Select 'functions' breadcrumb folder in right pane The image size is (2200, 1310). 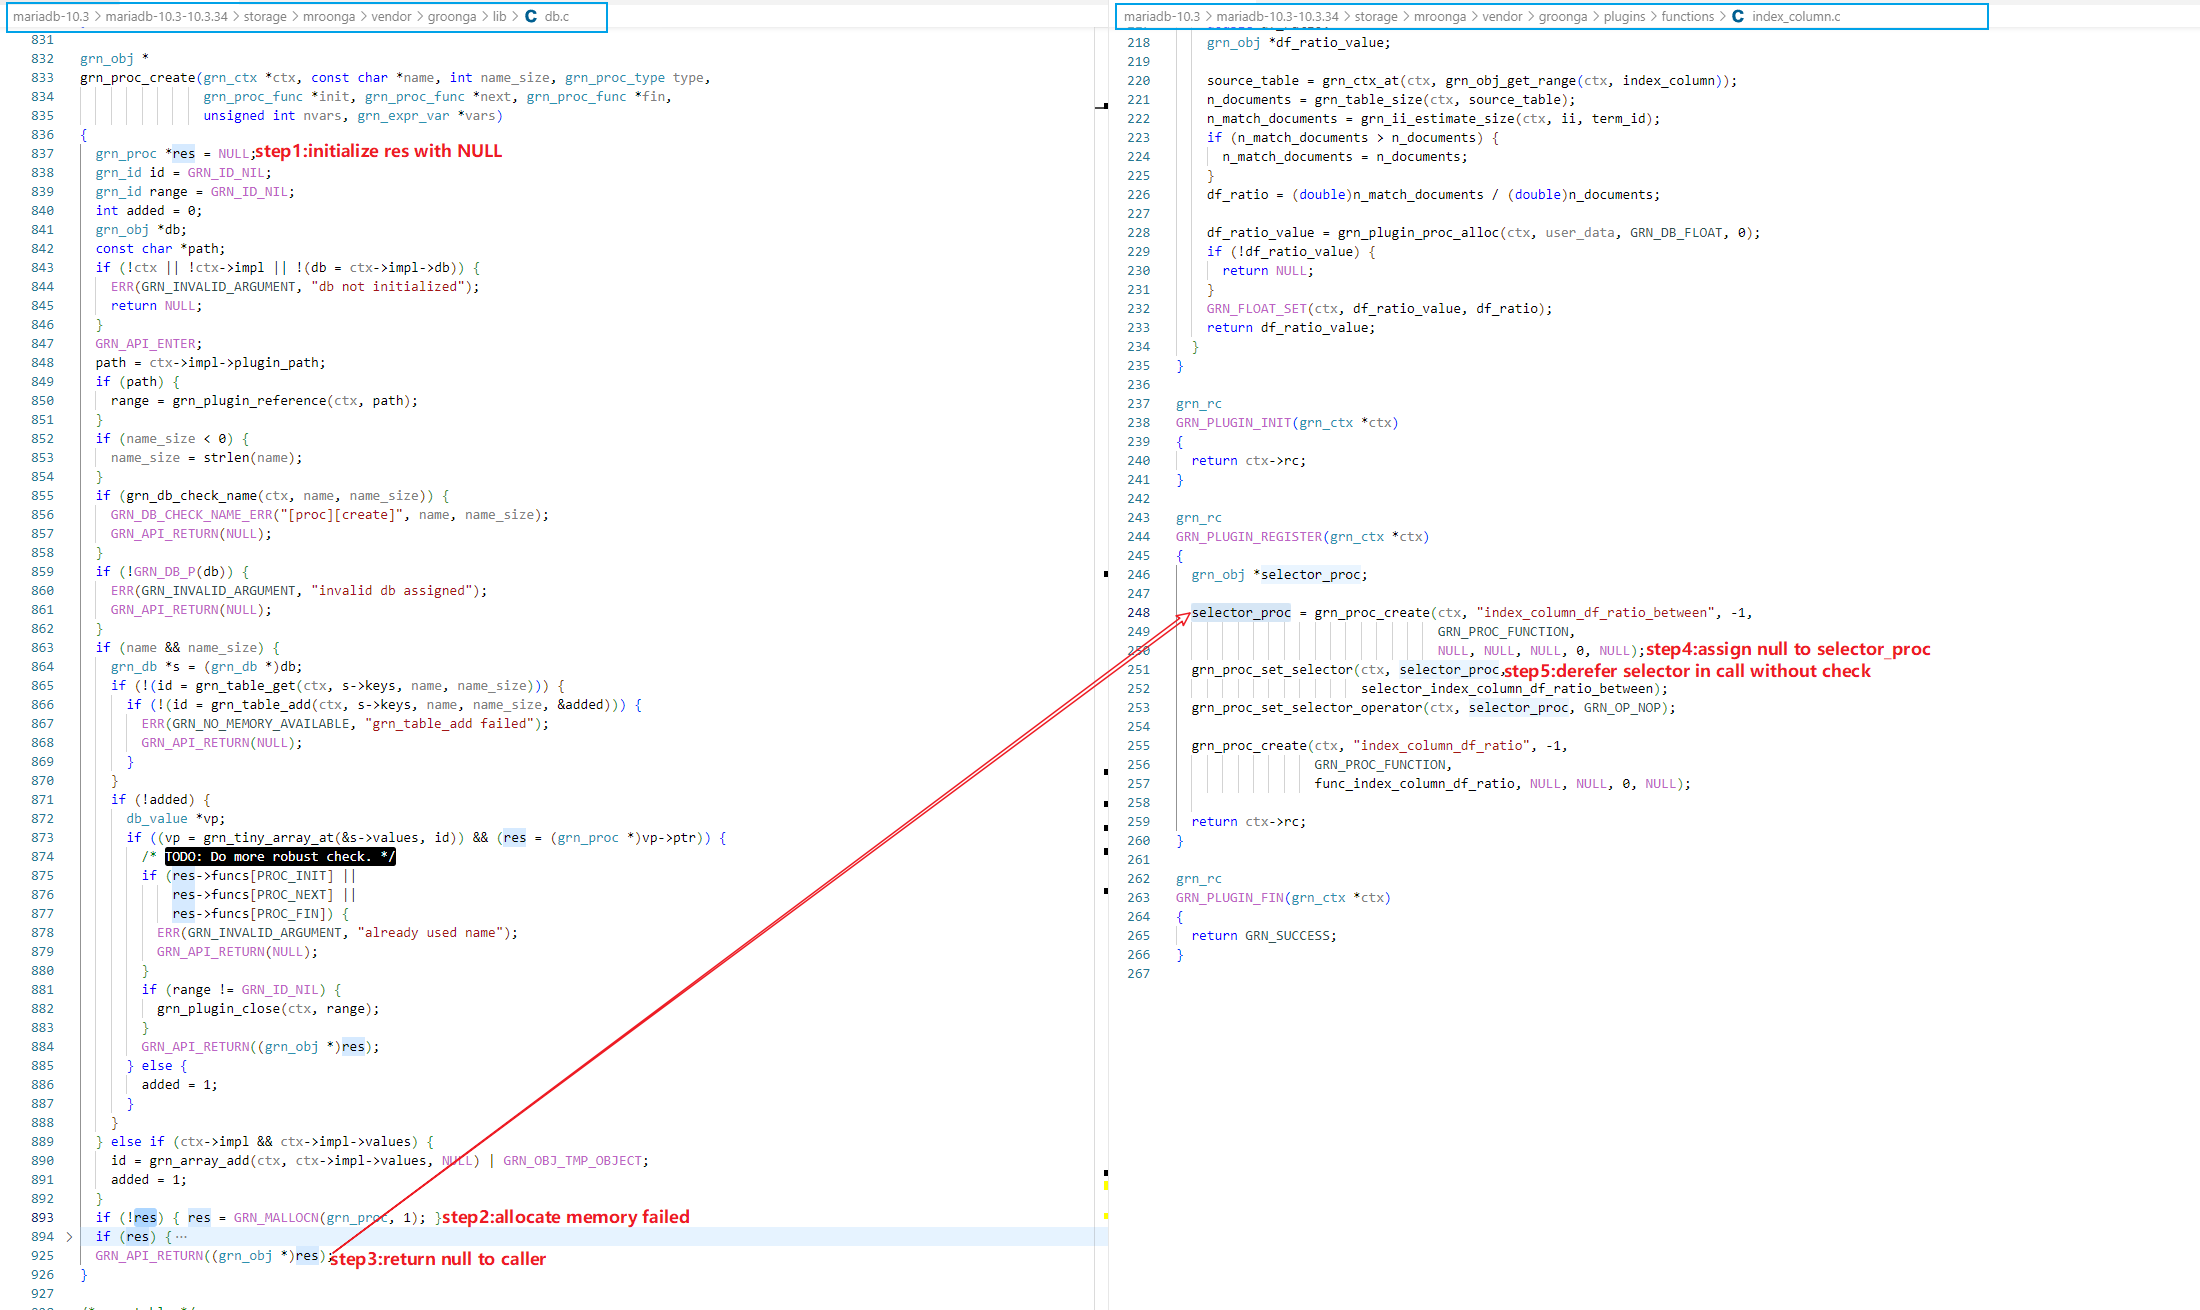1687,16
